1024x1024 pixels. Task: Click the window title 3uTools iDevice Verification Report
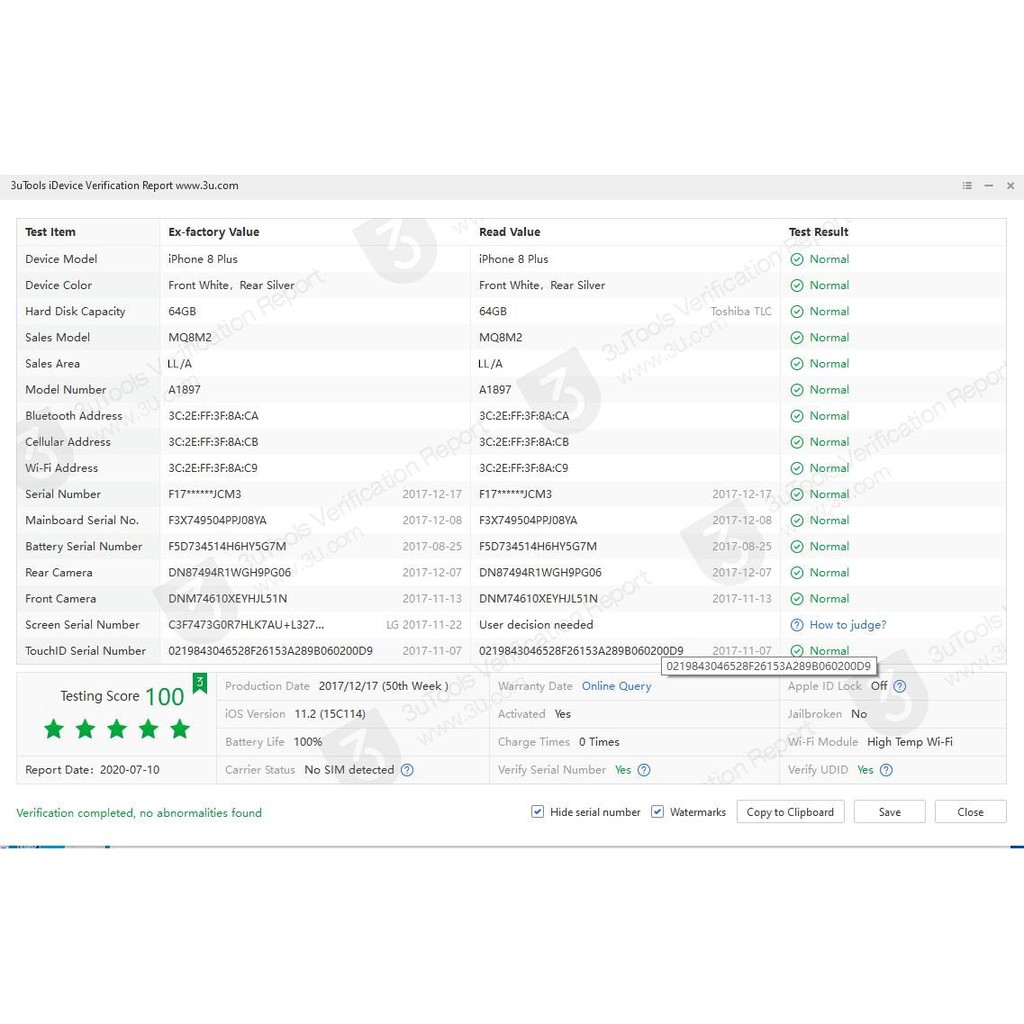(124, 185)
